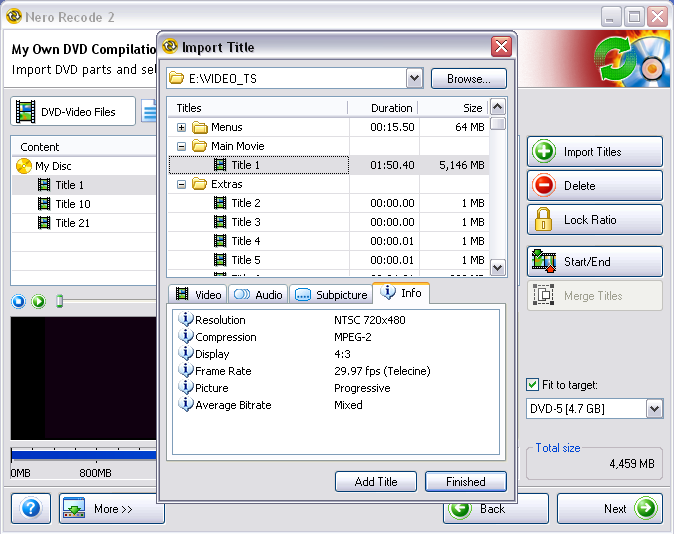The height and width of the screenshot is (534, 674).
Task: Open the E:\VIDEO_TS path dropdown
Action: 414,78
